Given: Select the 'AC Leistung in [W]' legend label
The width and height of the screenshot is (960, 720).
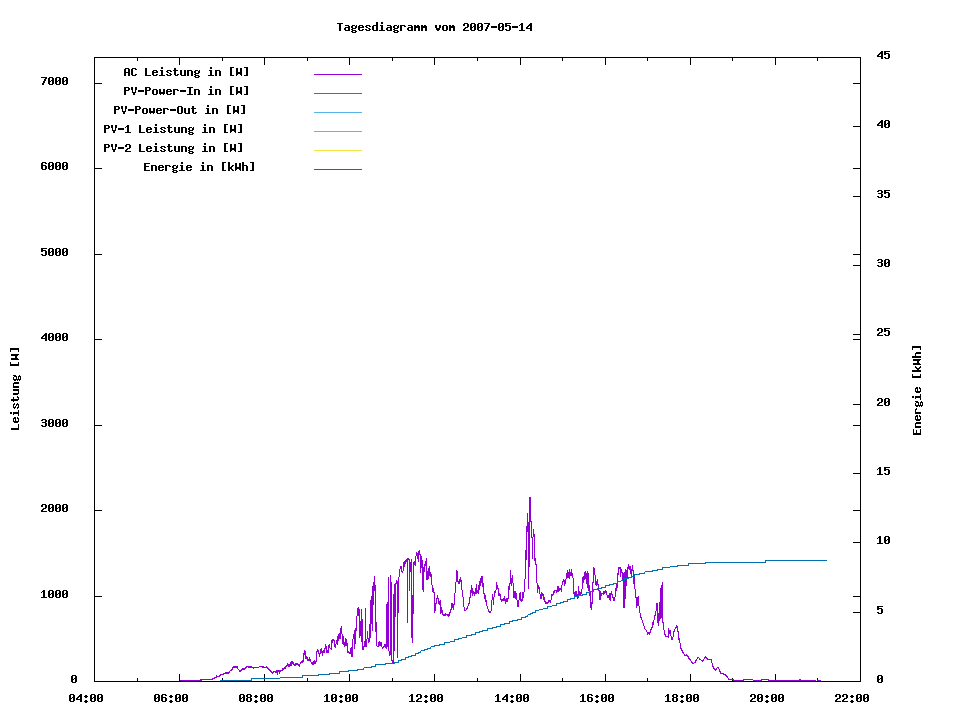Looking at the screenshot, I should point(186,72).
